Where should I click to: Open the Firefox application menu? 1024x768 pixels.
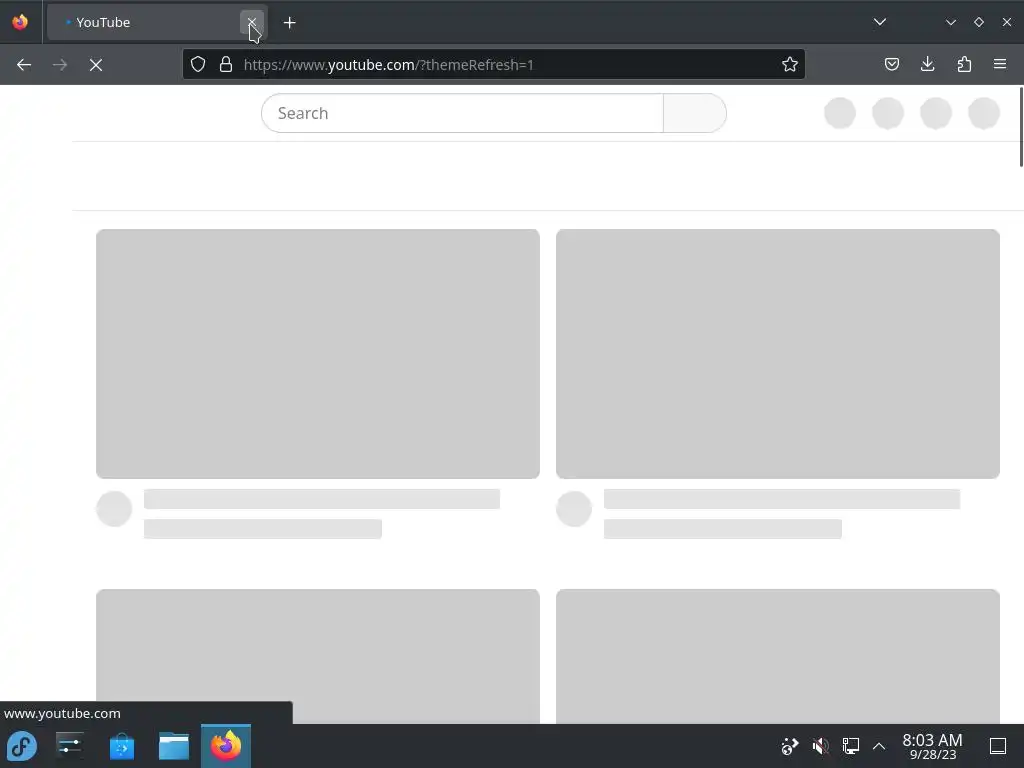pyautogui.click(x=1000, y=64)
